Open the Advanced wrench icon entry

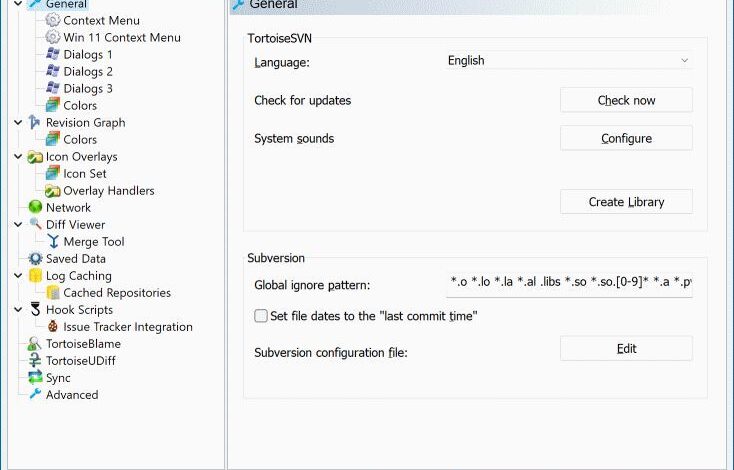point(35,394)
